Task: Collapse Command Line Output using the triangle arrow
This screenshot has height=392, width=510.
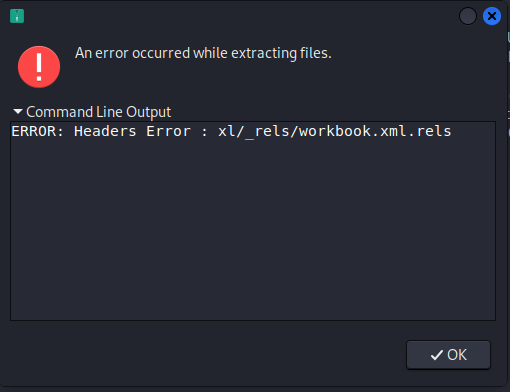Action: (x=18, y=111)
